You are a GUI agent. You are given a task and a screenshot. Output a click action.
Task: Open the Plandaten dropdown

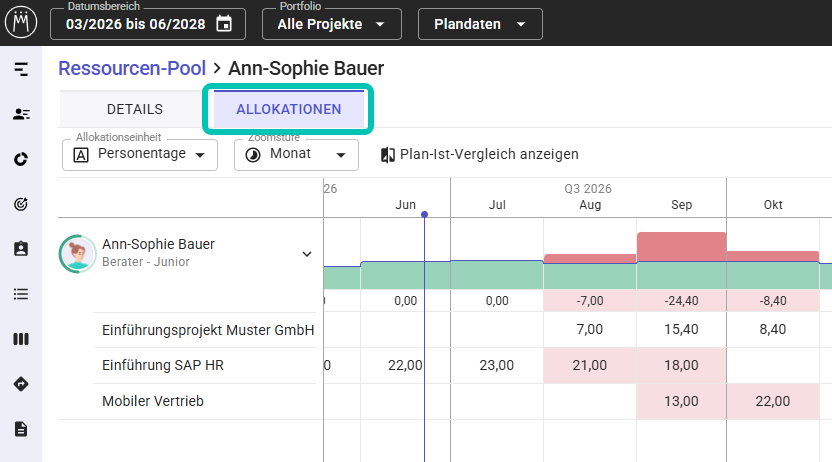coord(480,24)
